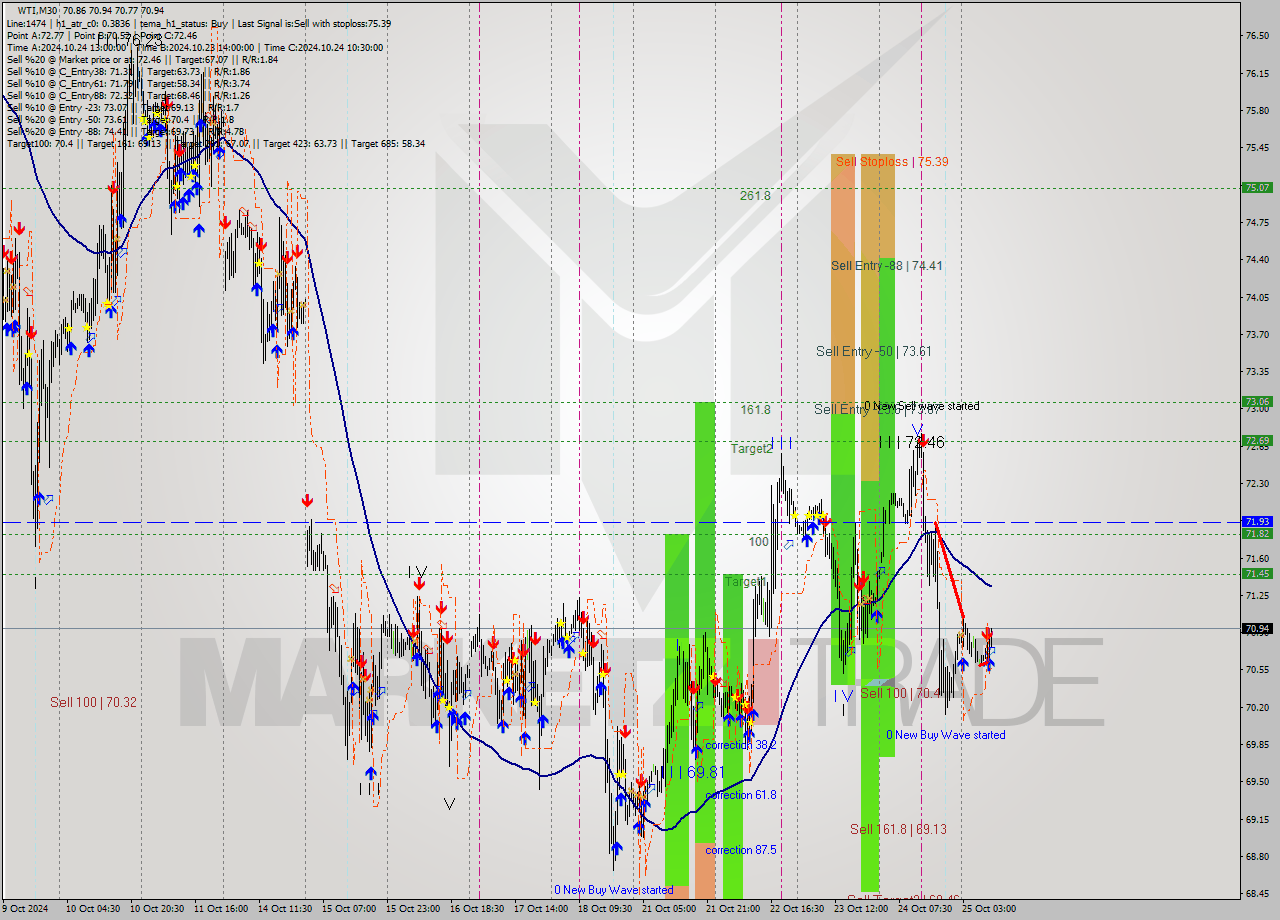This screenshot has width=1280, height=920.
Task: Select the 'Sell 100 | 70.32' label
Action: coord(93,702)
